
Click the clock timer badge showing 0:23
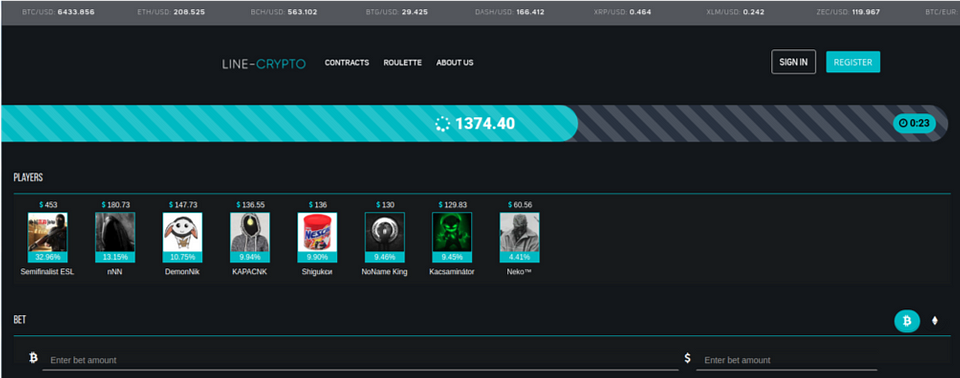pos(914,123)
